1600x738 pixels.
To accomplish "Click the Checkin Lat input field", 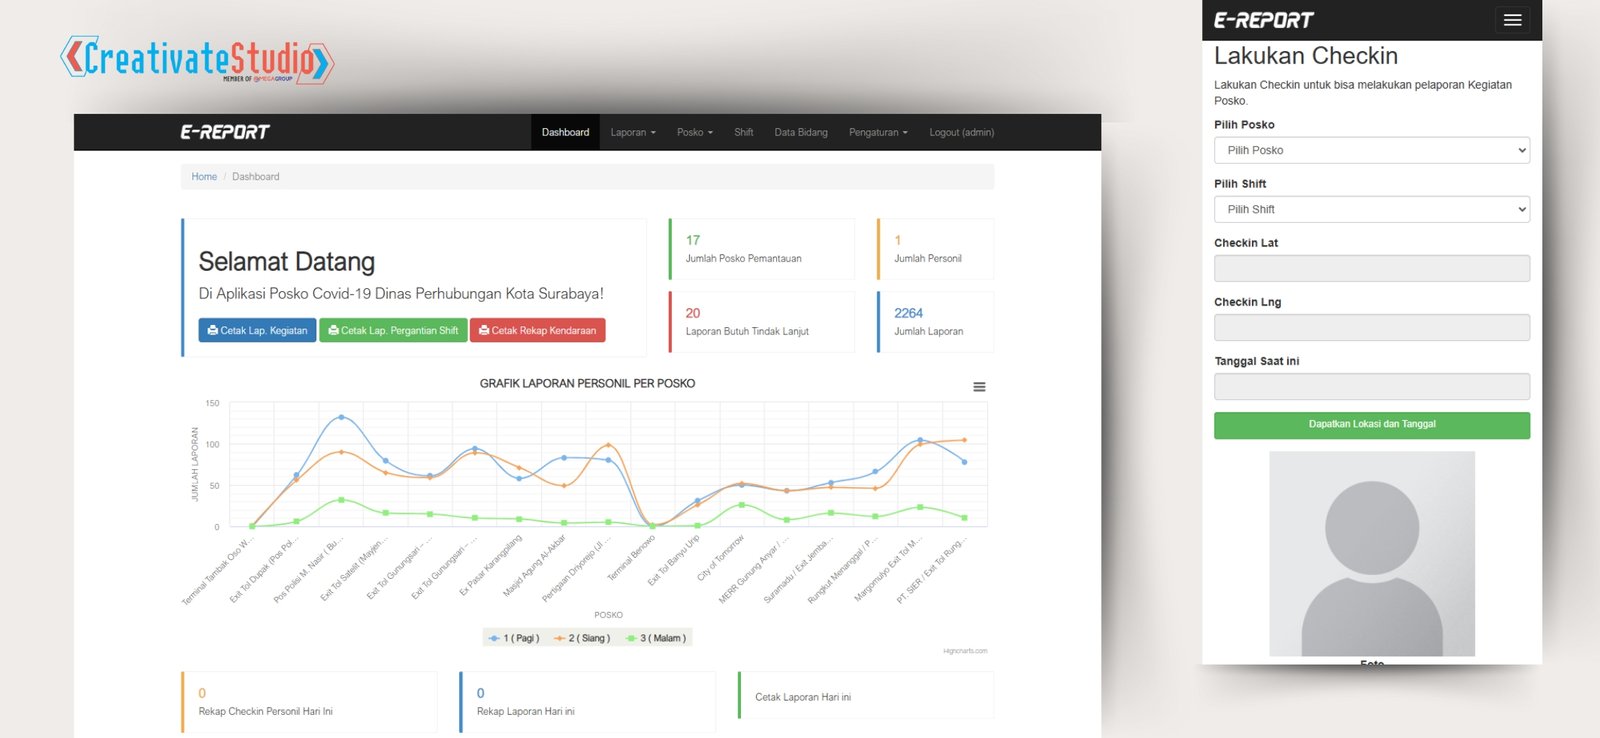I will point(1371,268).
